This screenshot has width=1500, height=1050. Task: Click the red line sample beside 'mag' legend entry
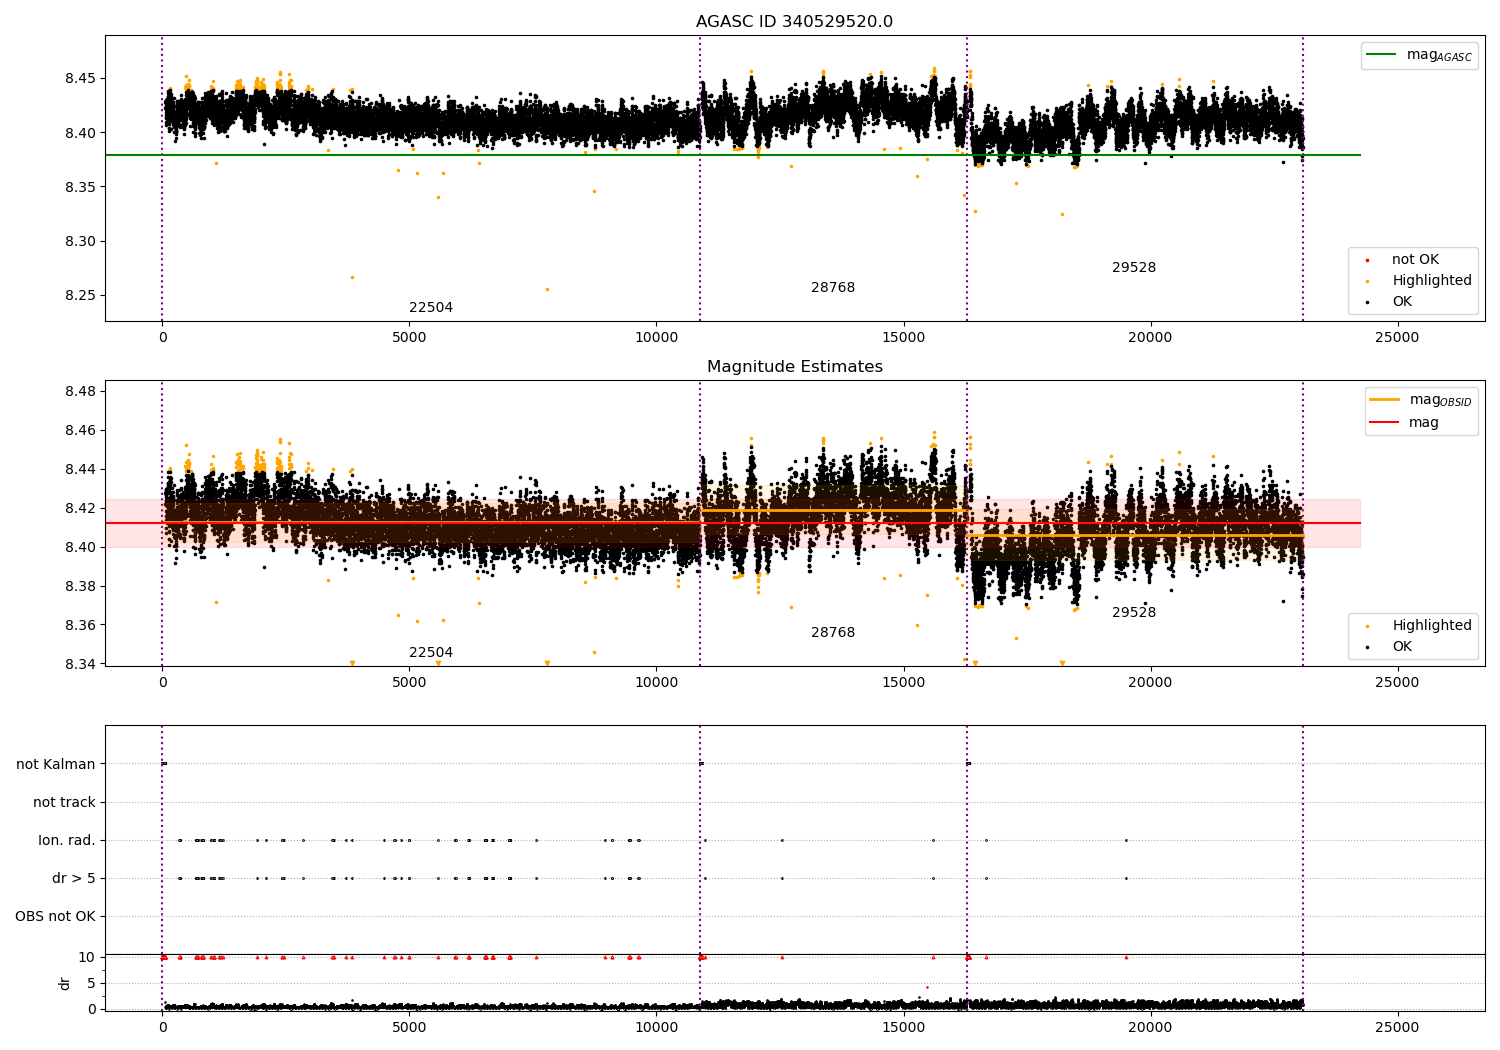pyautogui.click(x=1385, y=423)
